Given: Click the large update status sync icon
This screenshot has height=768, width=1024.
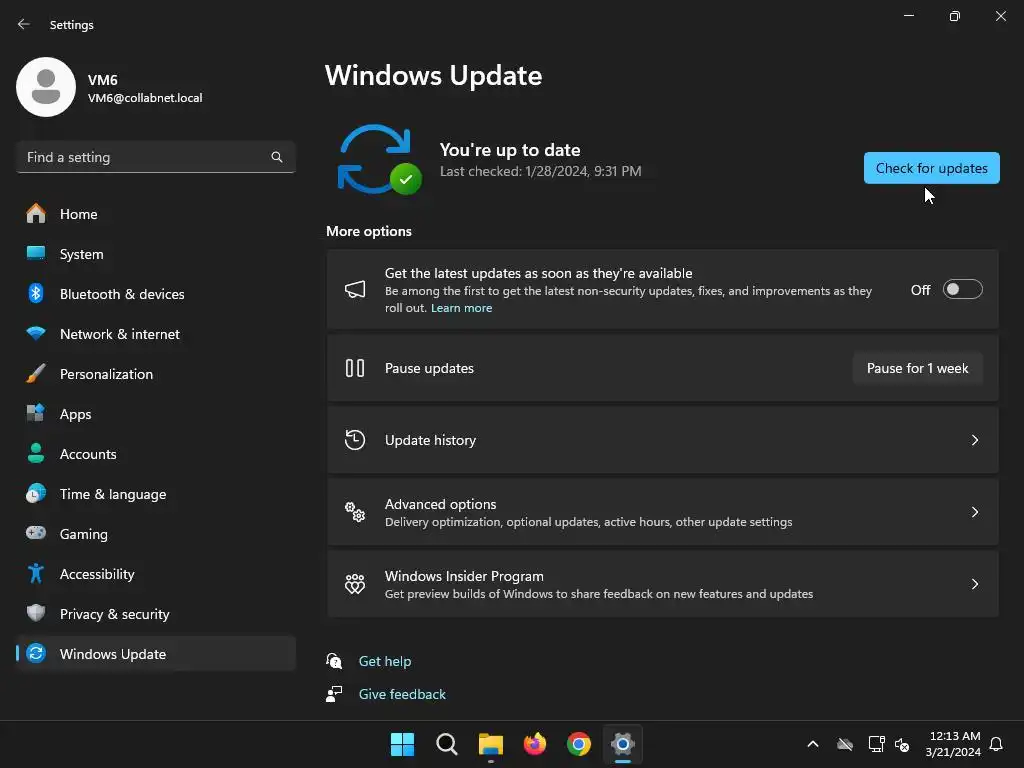Looking at the screenshot, I should tap(379, 160).
